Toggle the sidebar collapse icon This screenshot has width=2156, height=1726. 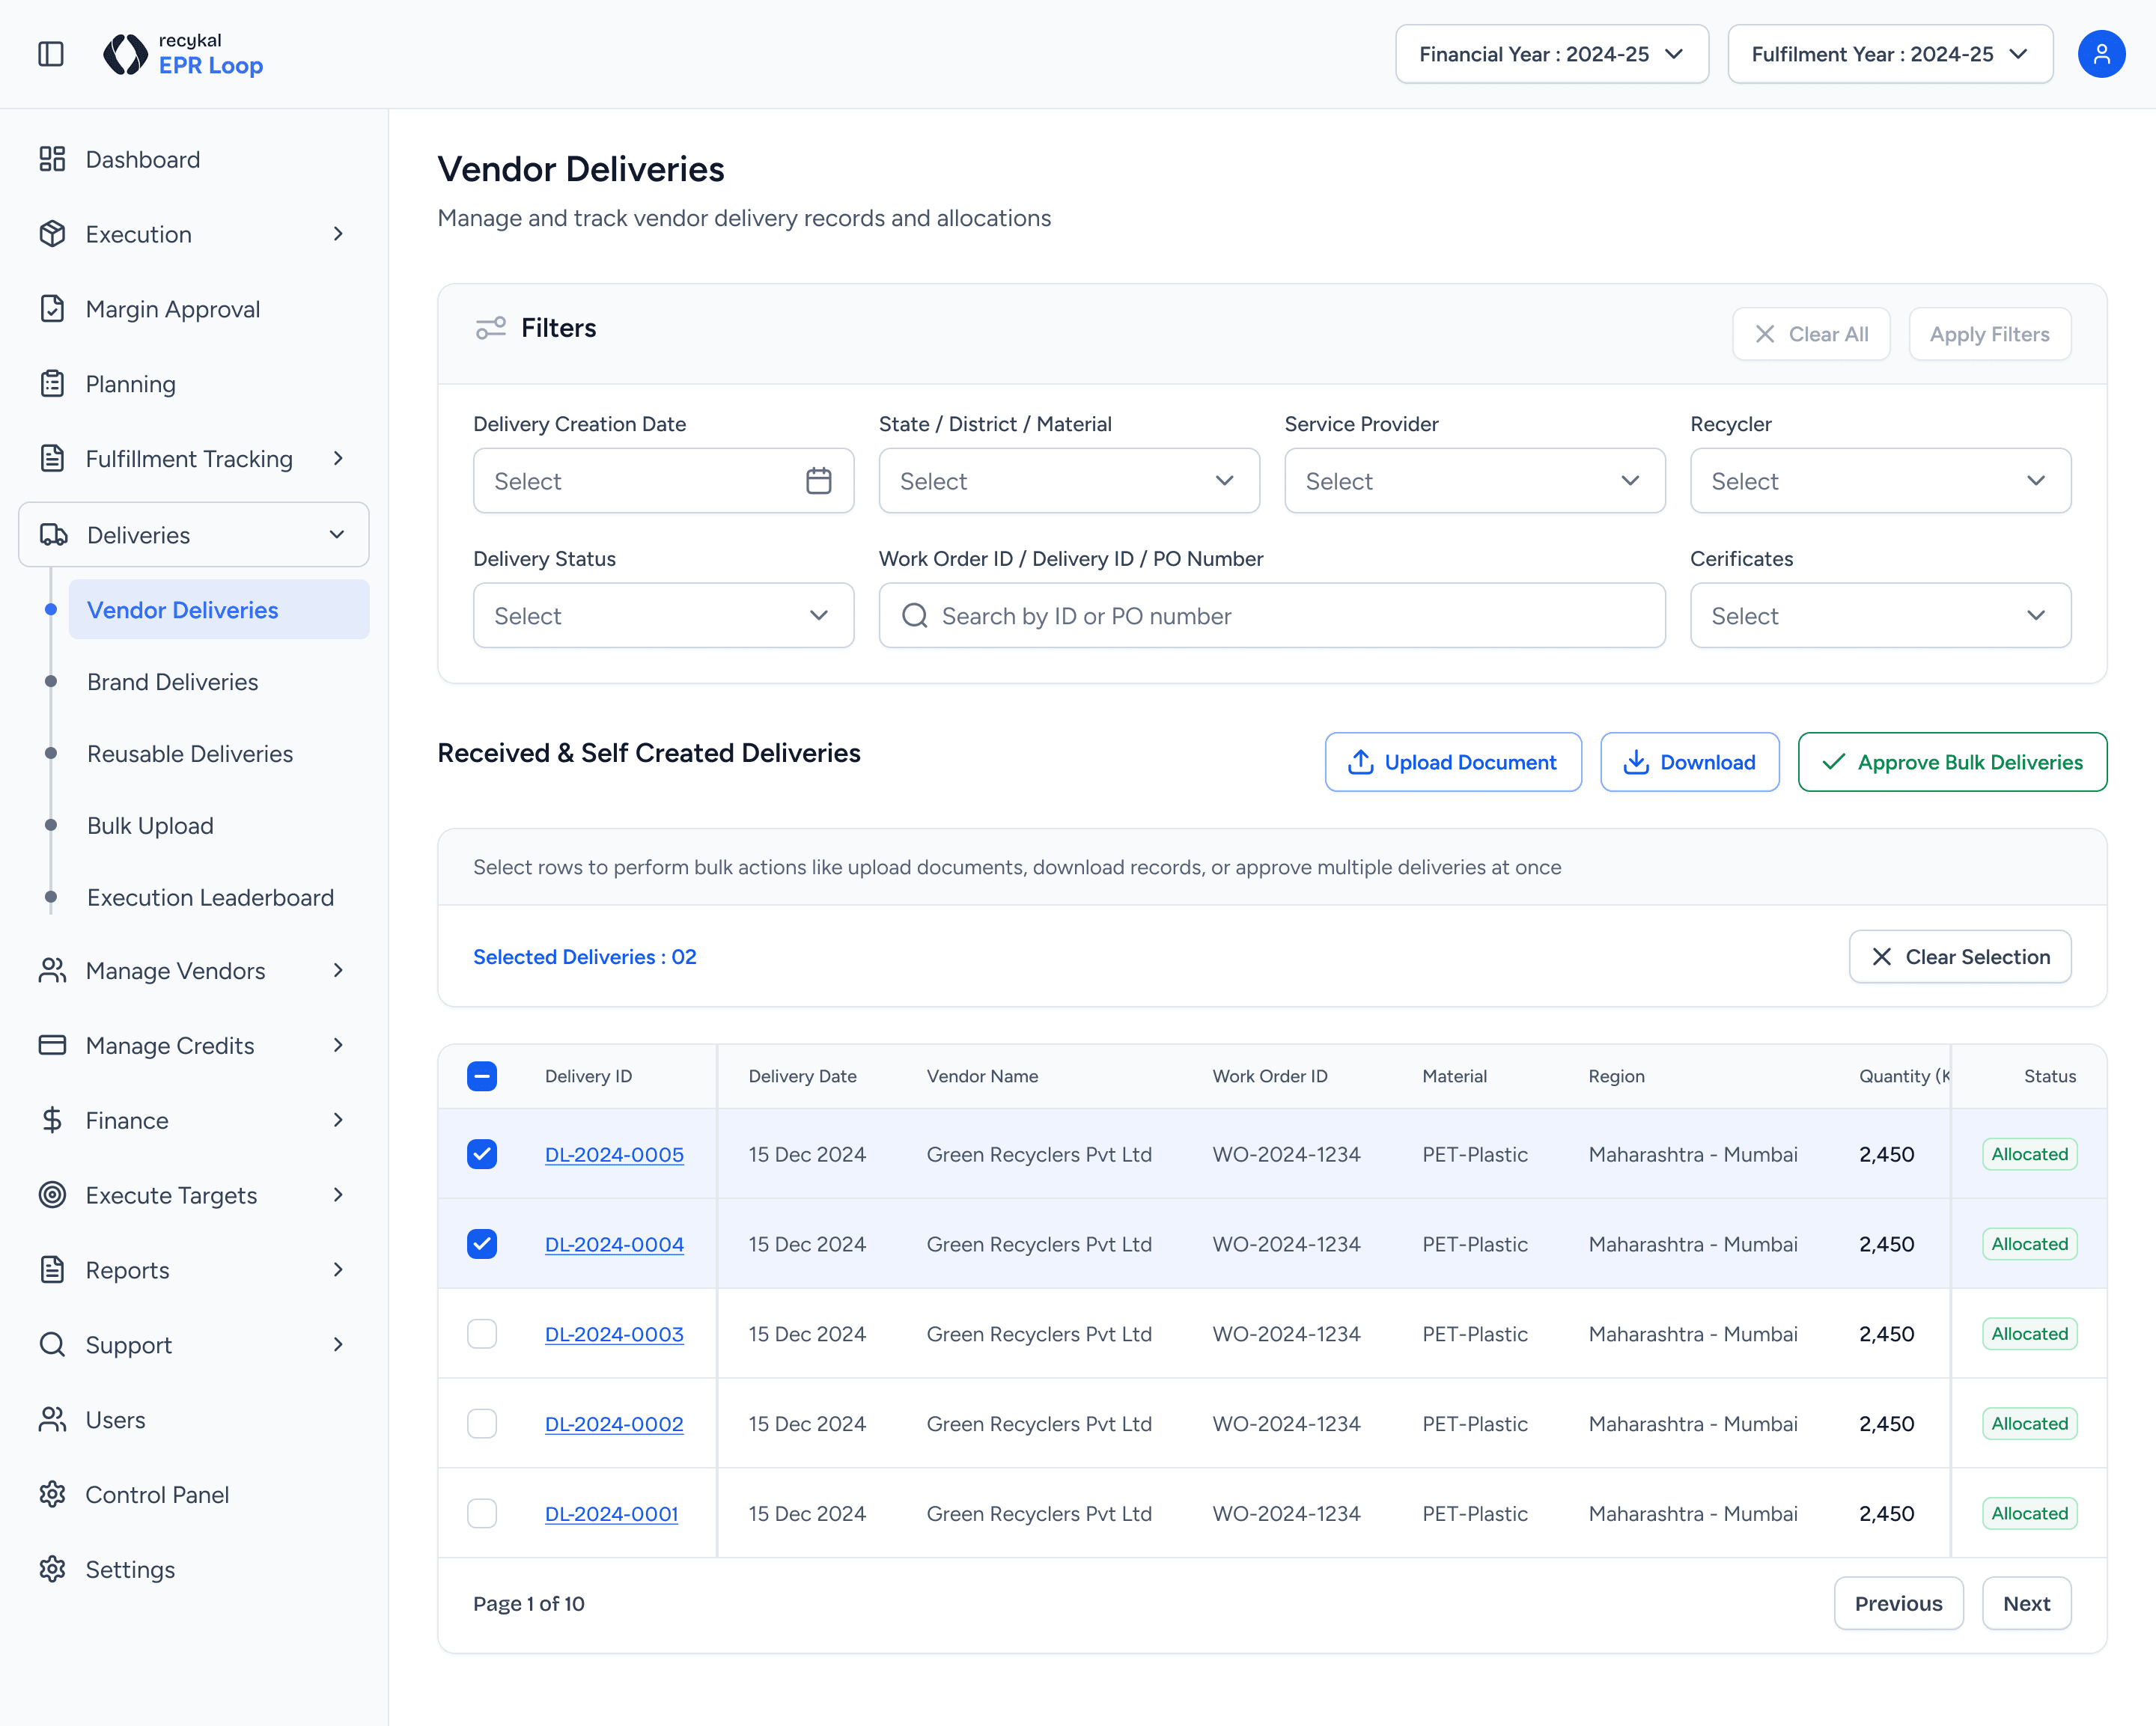pos(50,54)
